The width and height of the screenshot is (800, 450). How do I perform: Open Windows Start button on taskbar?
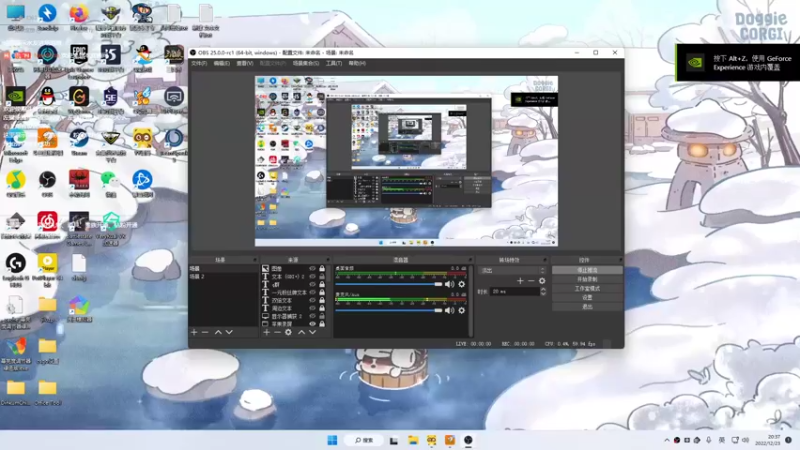point(332,440)
